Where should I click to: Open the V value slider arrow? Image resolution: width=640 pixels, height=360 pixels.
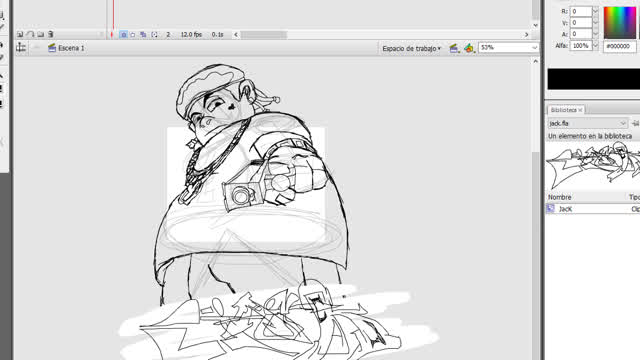tap(595, 23)
